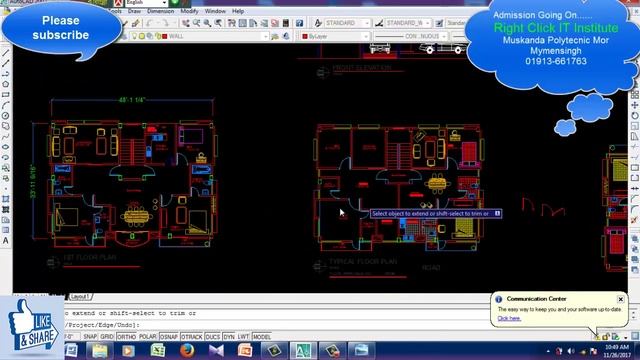Viewport: 640px width, 360px height.
Task: Select the Circle draw tool
Action: pos(5,116)
